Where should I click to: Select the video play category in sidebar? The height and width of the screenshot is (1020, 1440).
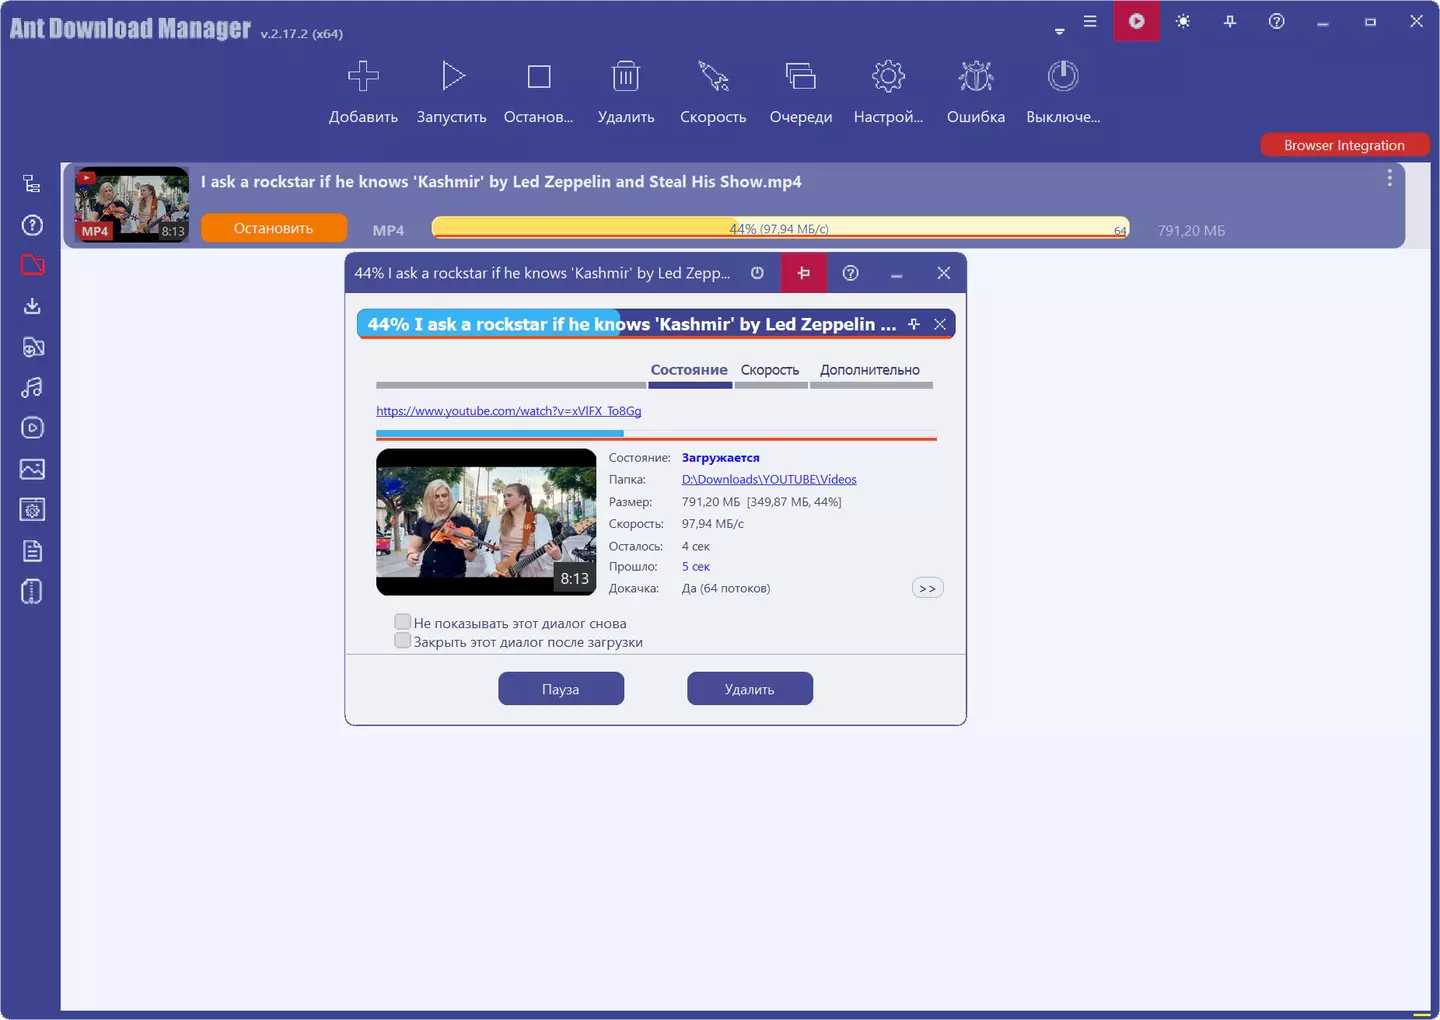pos(32,428)
